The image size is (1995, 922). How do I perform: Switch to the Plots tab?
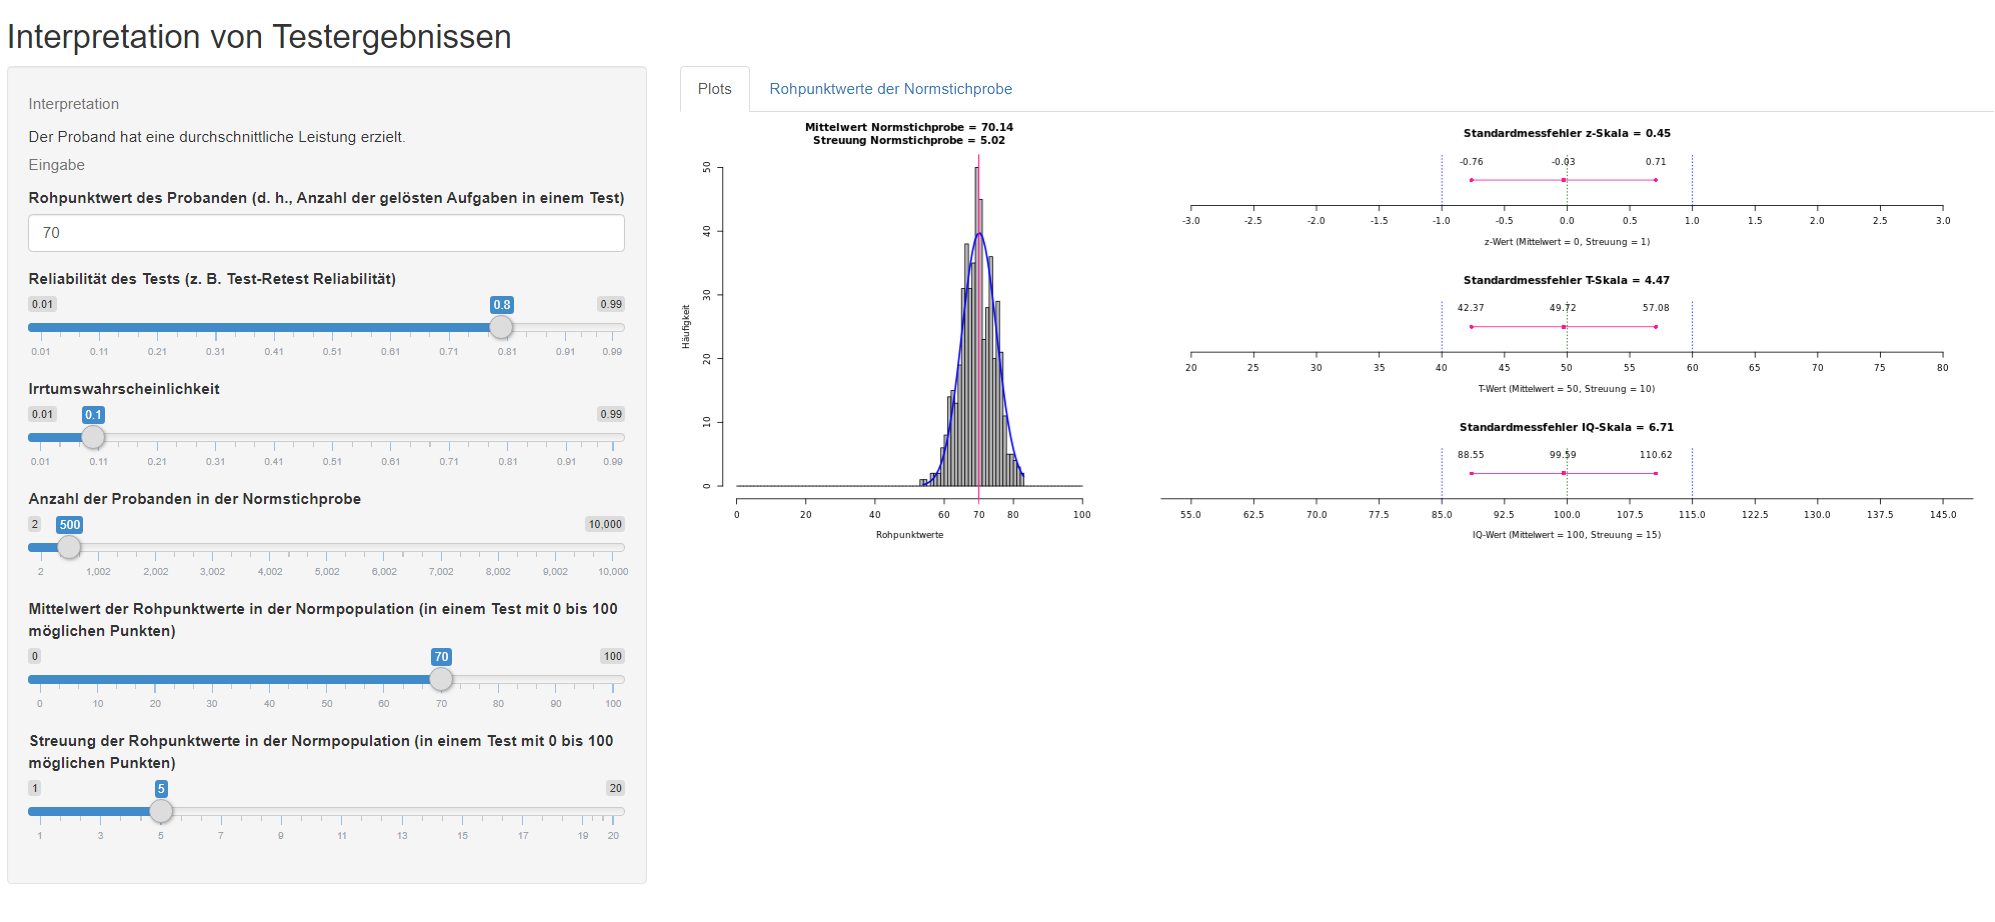pos(714,89)
